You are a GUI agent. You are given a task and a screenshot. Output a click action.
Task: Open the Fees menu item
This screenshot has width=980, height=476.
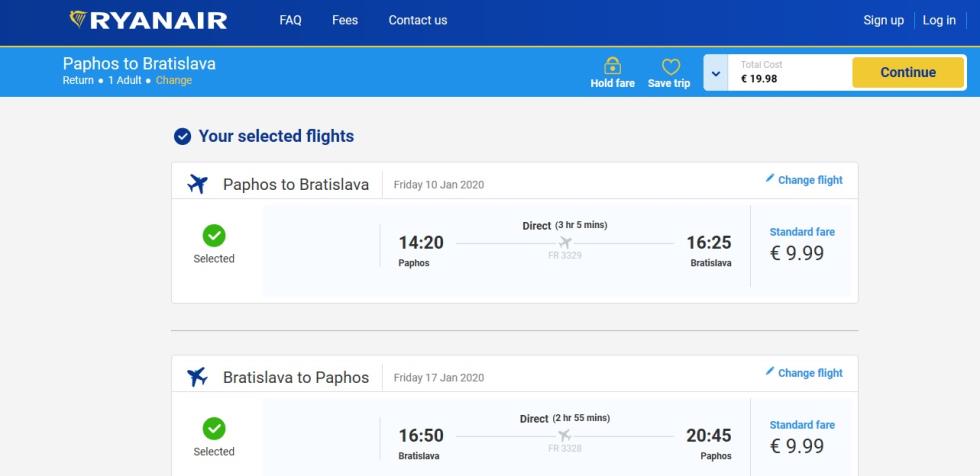[x=345, y=20]
